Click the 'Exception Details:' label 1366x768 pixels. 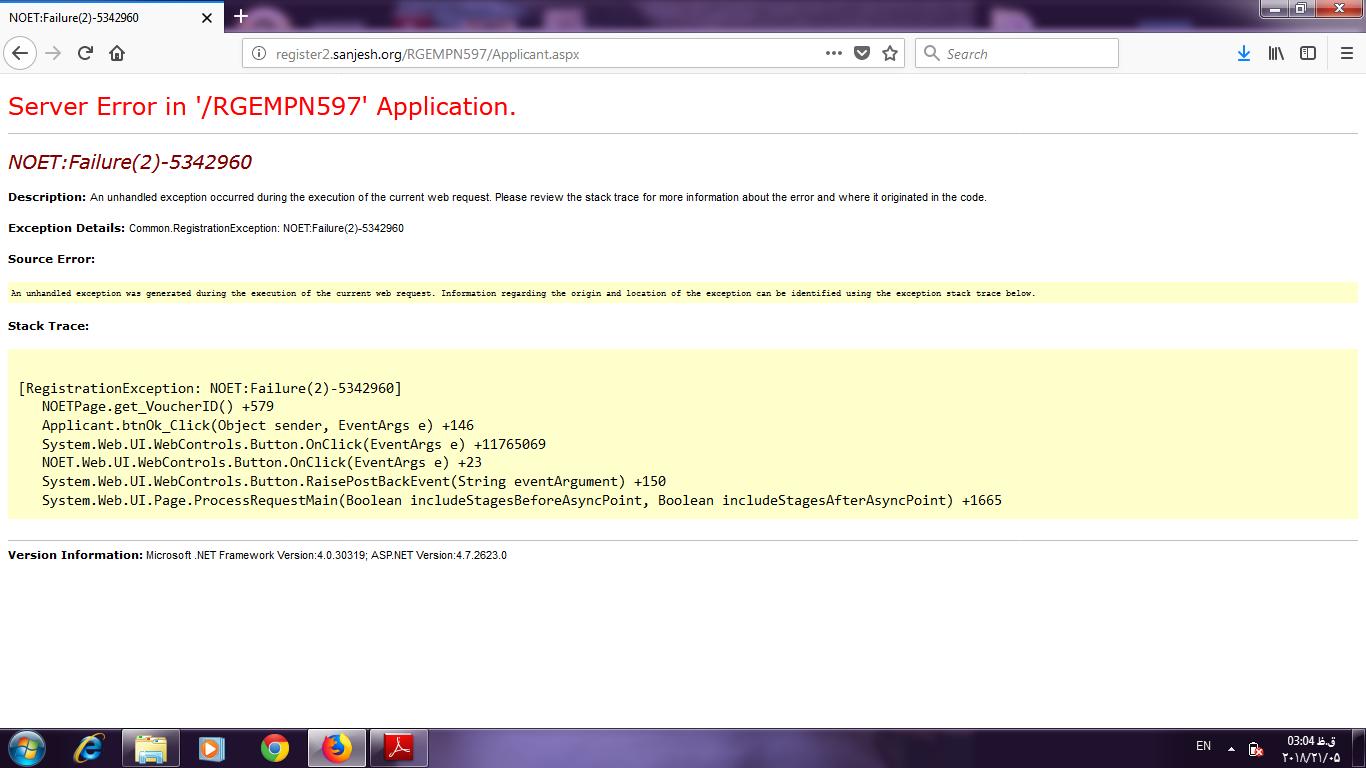pos(67,228)
